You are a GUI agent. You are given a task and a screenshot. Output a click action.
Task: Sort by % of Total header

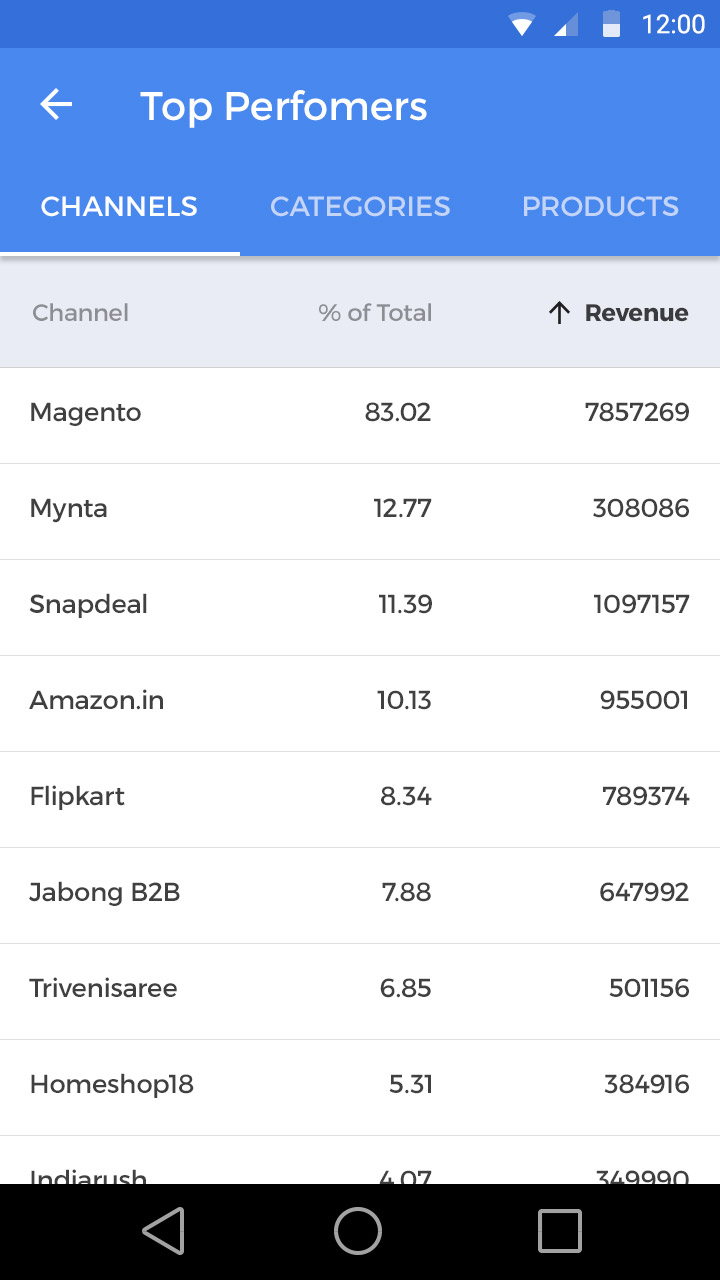(375, 313)
